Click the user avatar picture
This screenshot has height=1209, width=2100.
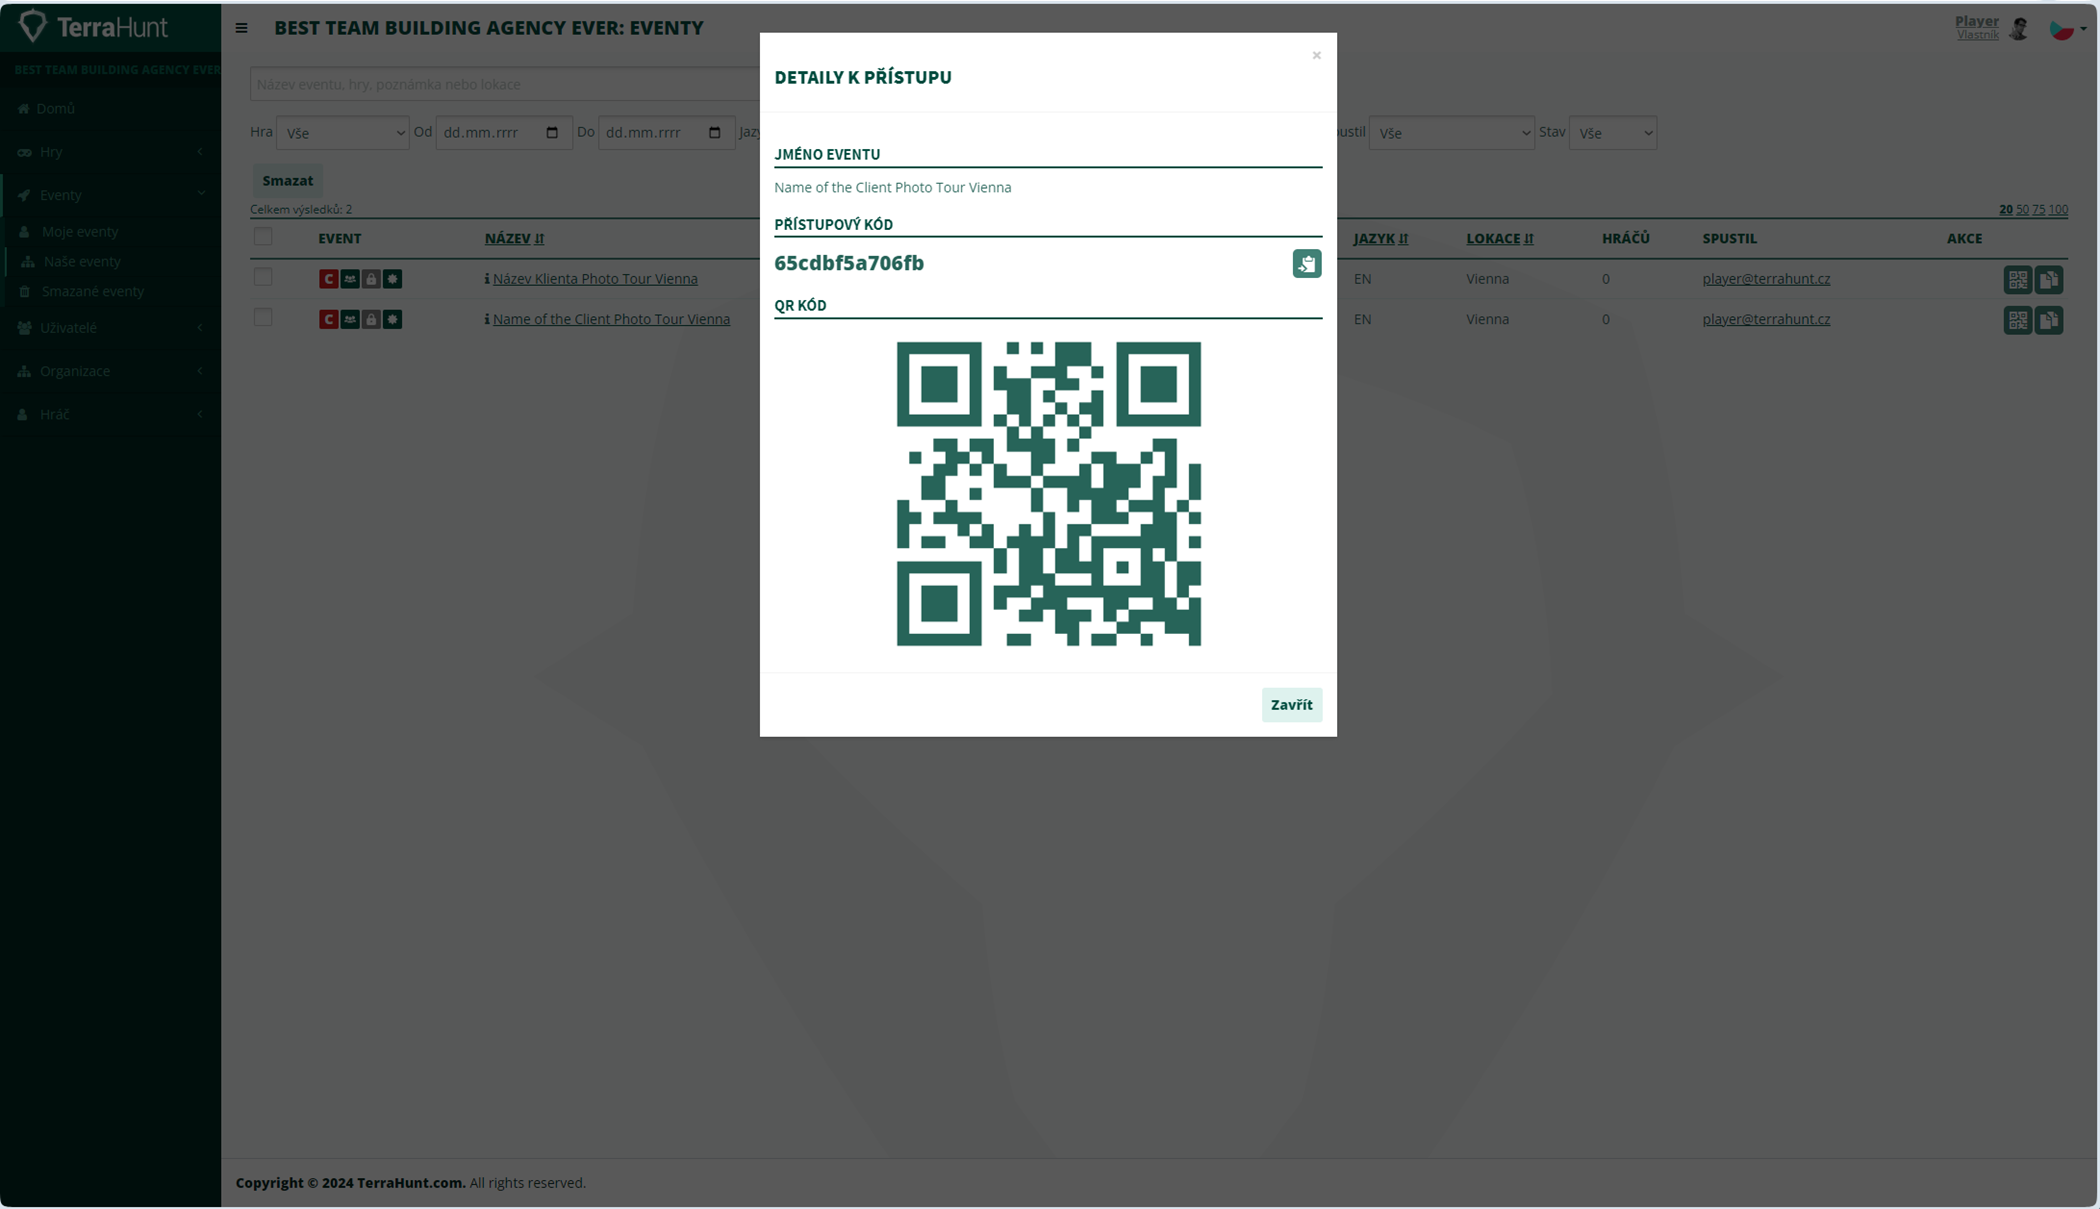point(2019,29)
